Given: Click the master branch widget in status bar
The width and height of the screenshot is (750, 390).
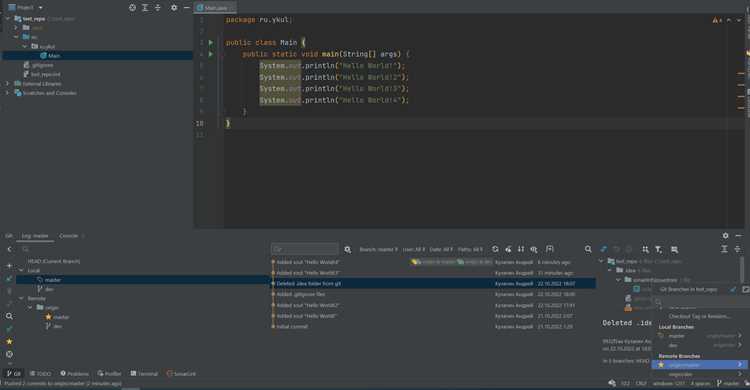Looking at the screenshot, I should (728, 383).
